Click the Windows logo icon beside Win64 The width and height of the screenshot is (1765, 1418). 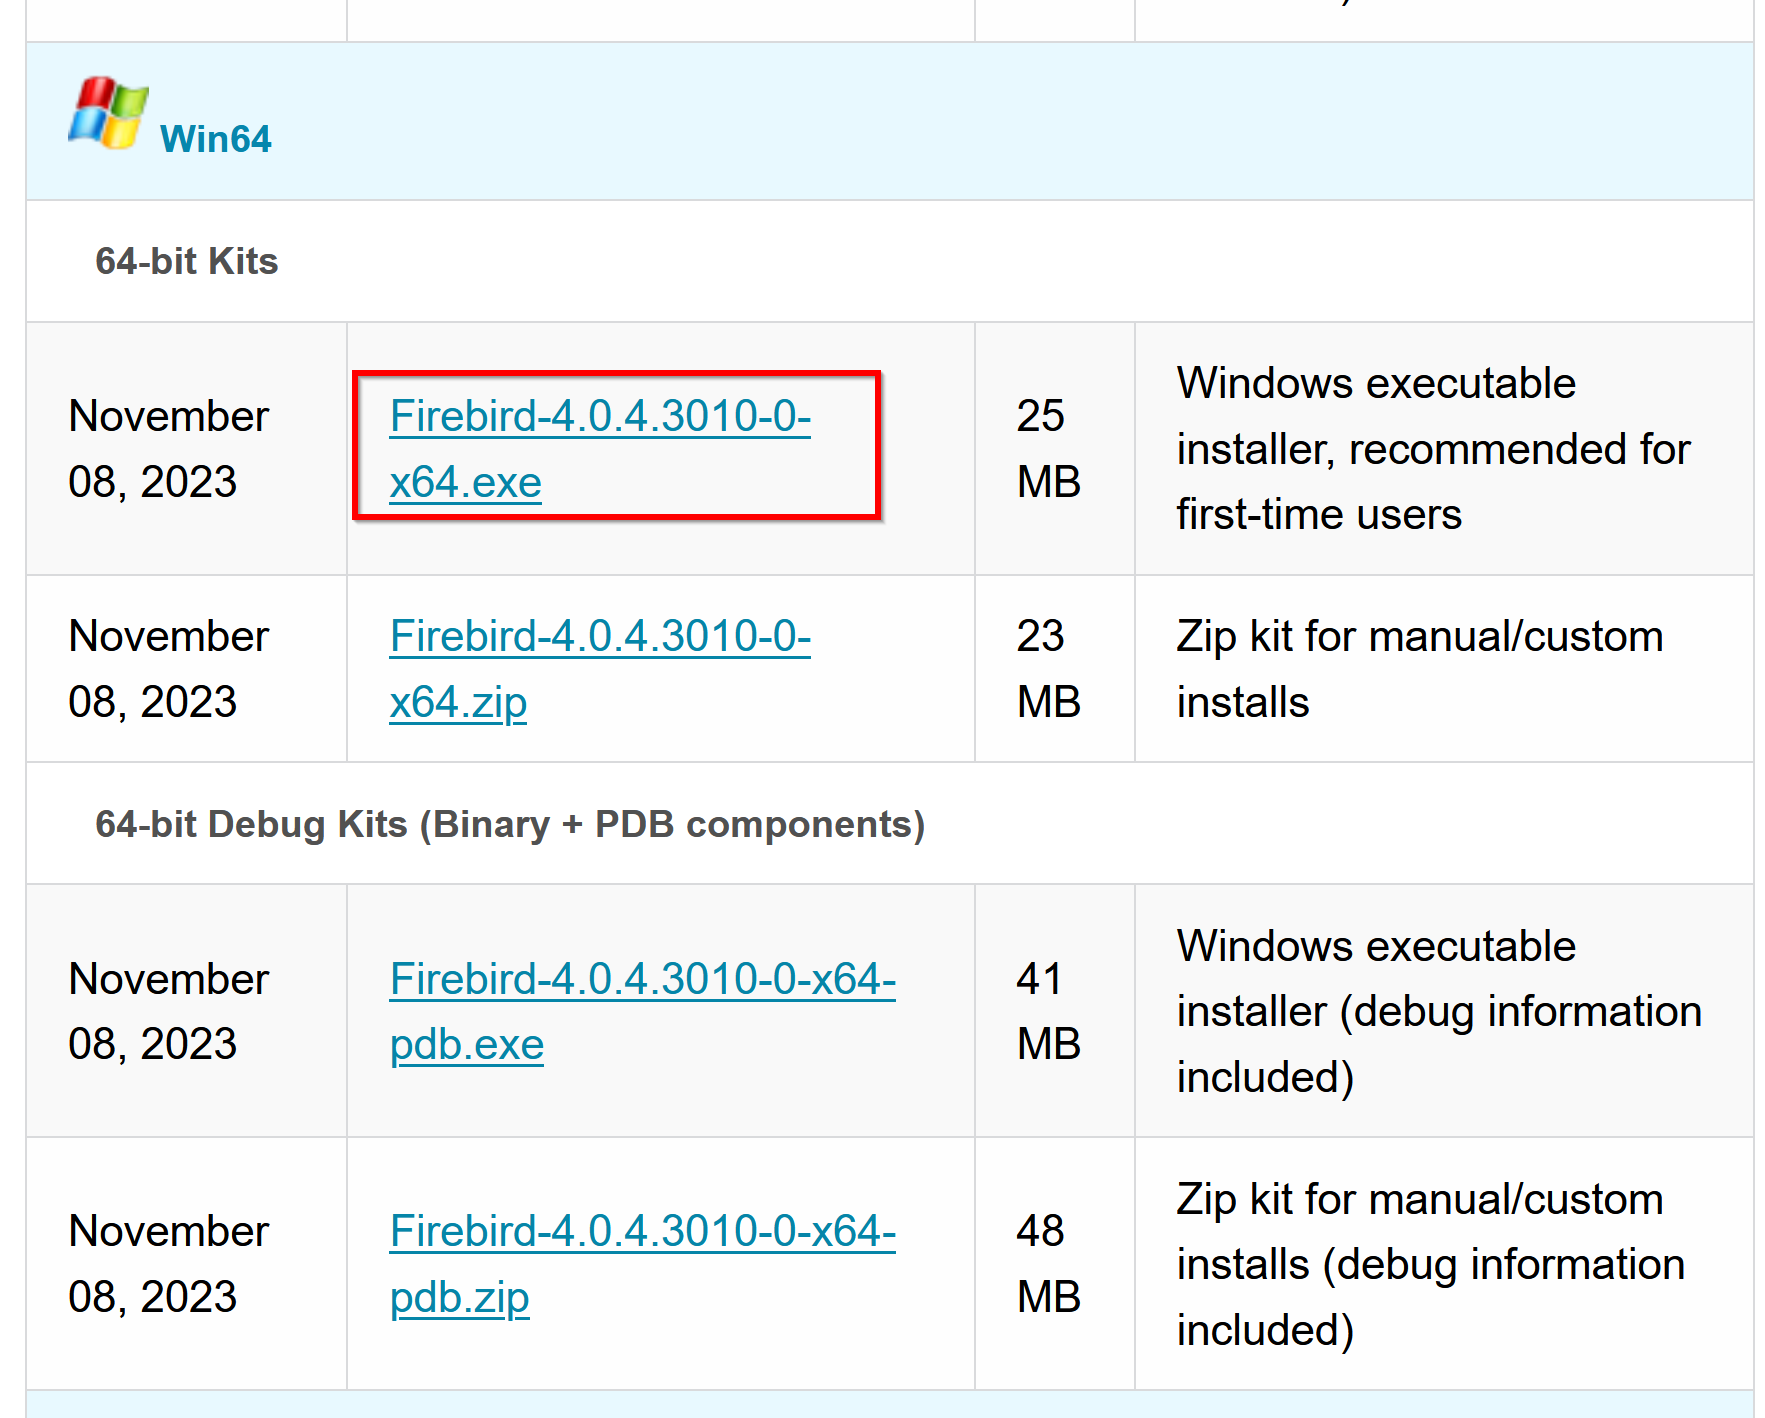tap(108, 113)
